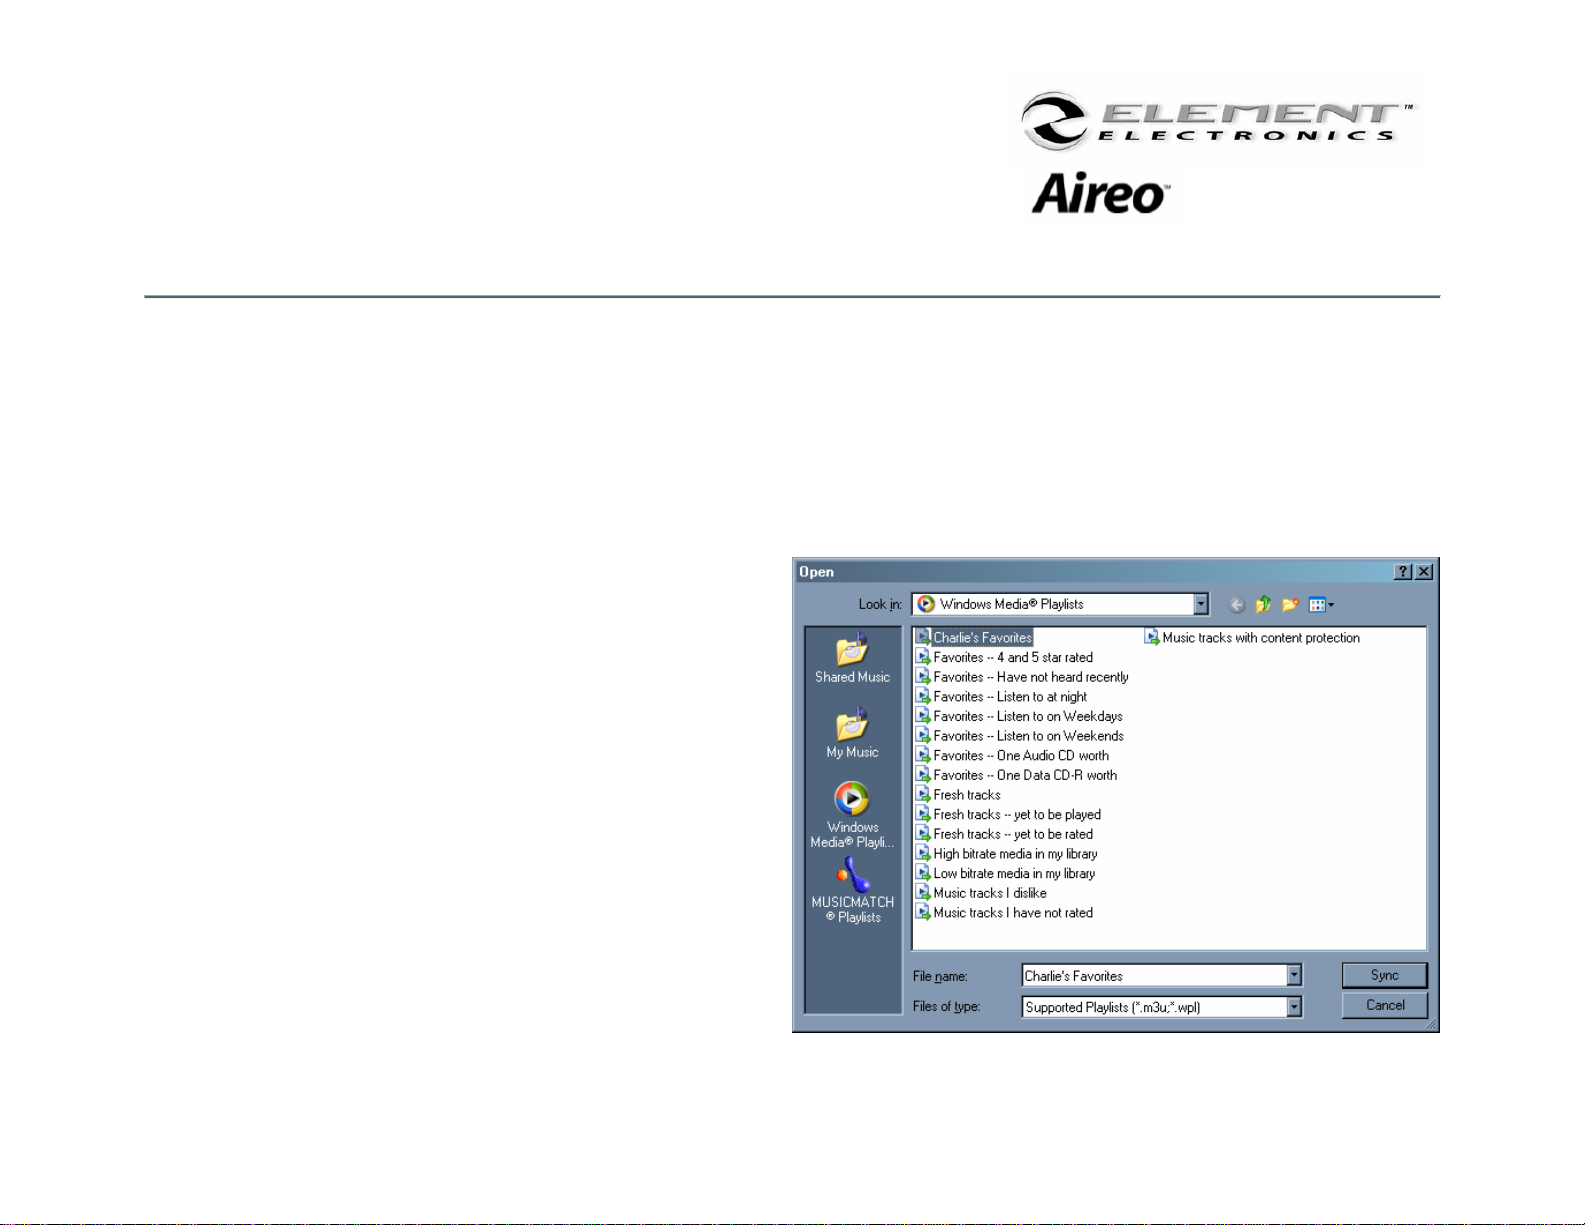Viewport: 1585px width, 1225px height.
Task: Go back to the last folder visited
Action: [x=1237, y=604]
